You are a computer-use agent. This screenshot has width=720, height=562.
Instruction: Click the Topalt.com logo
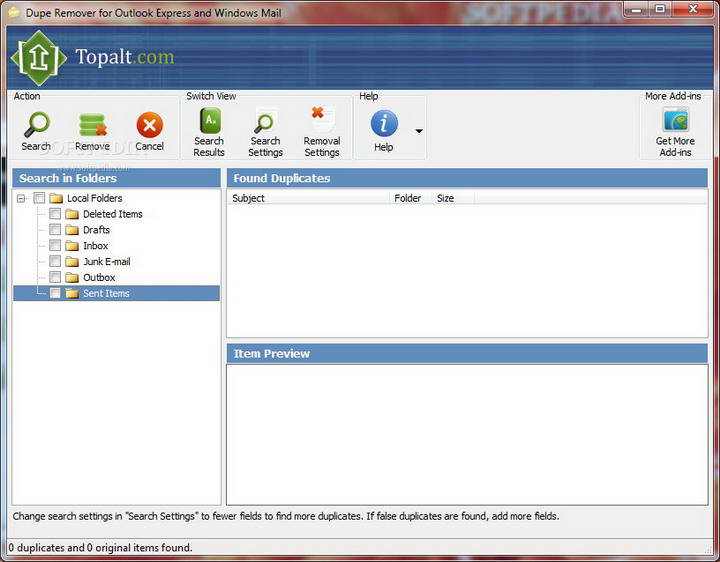(x=93, y=57)
